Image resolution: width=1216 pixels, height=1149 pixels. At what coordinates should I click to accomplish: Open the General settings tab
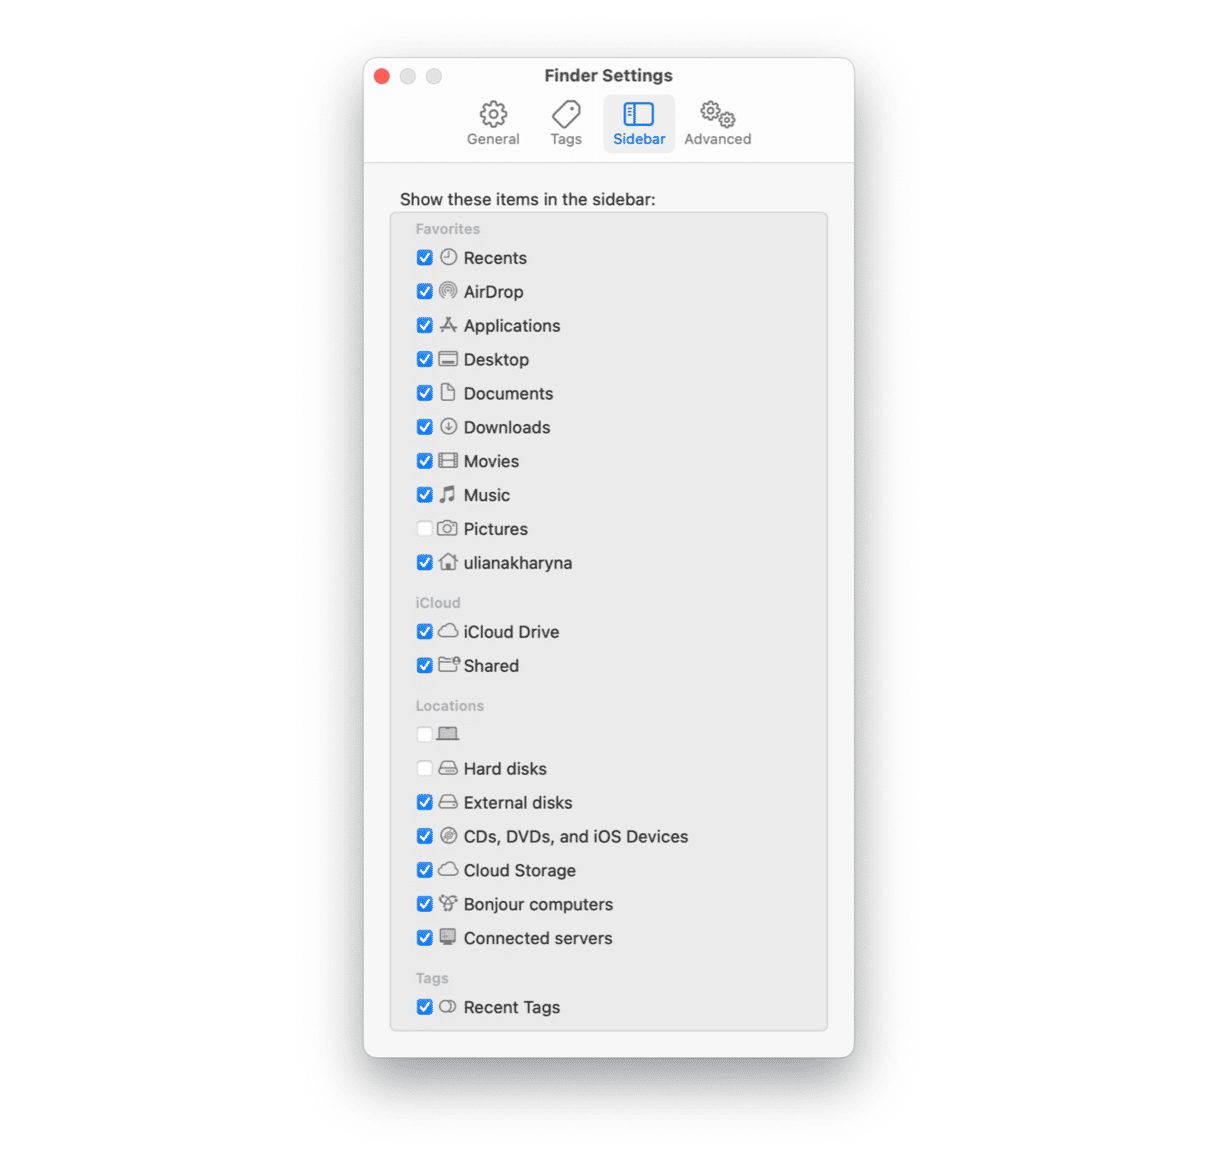point(493,124)
